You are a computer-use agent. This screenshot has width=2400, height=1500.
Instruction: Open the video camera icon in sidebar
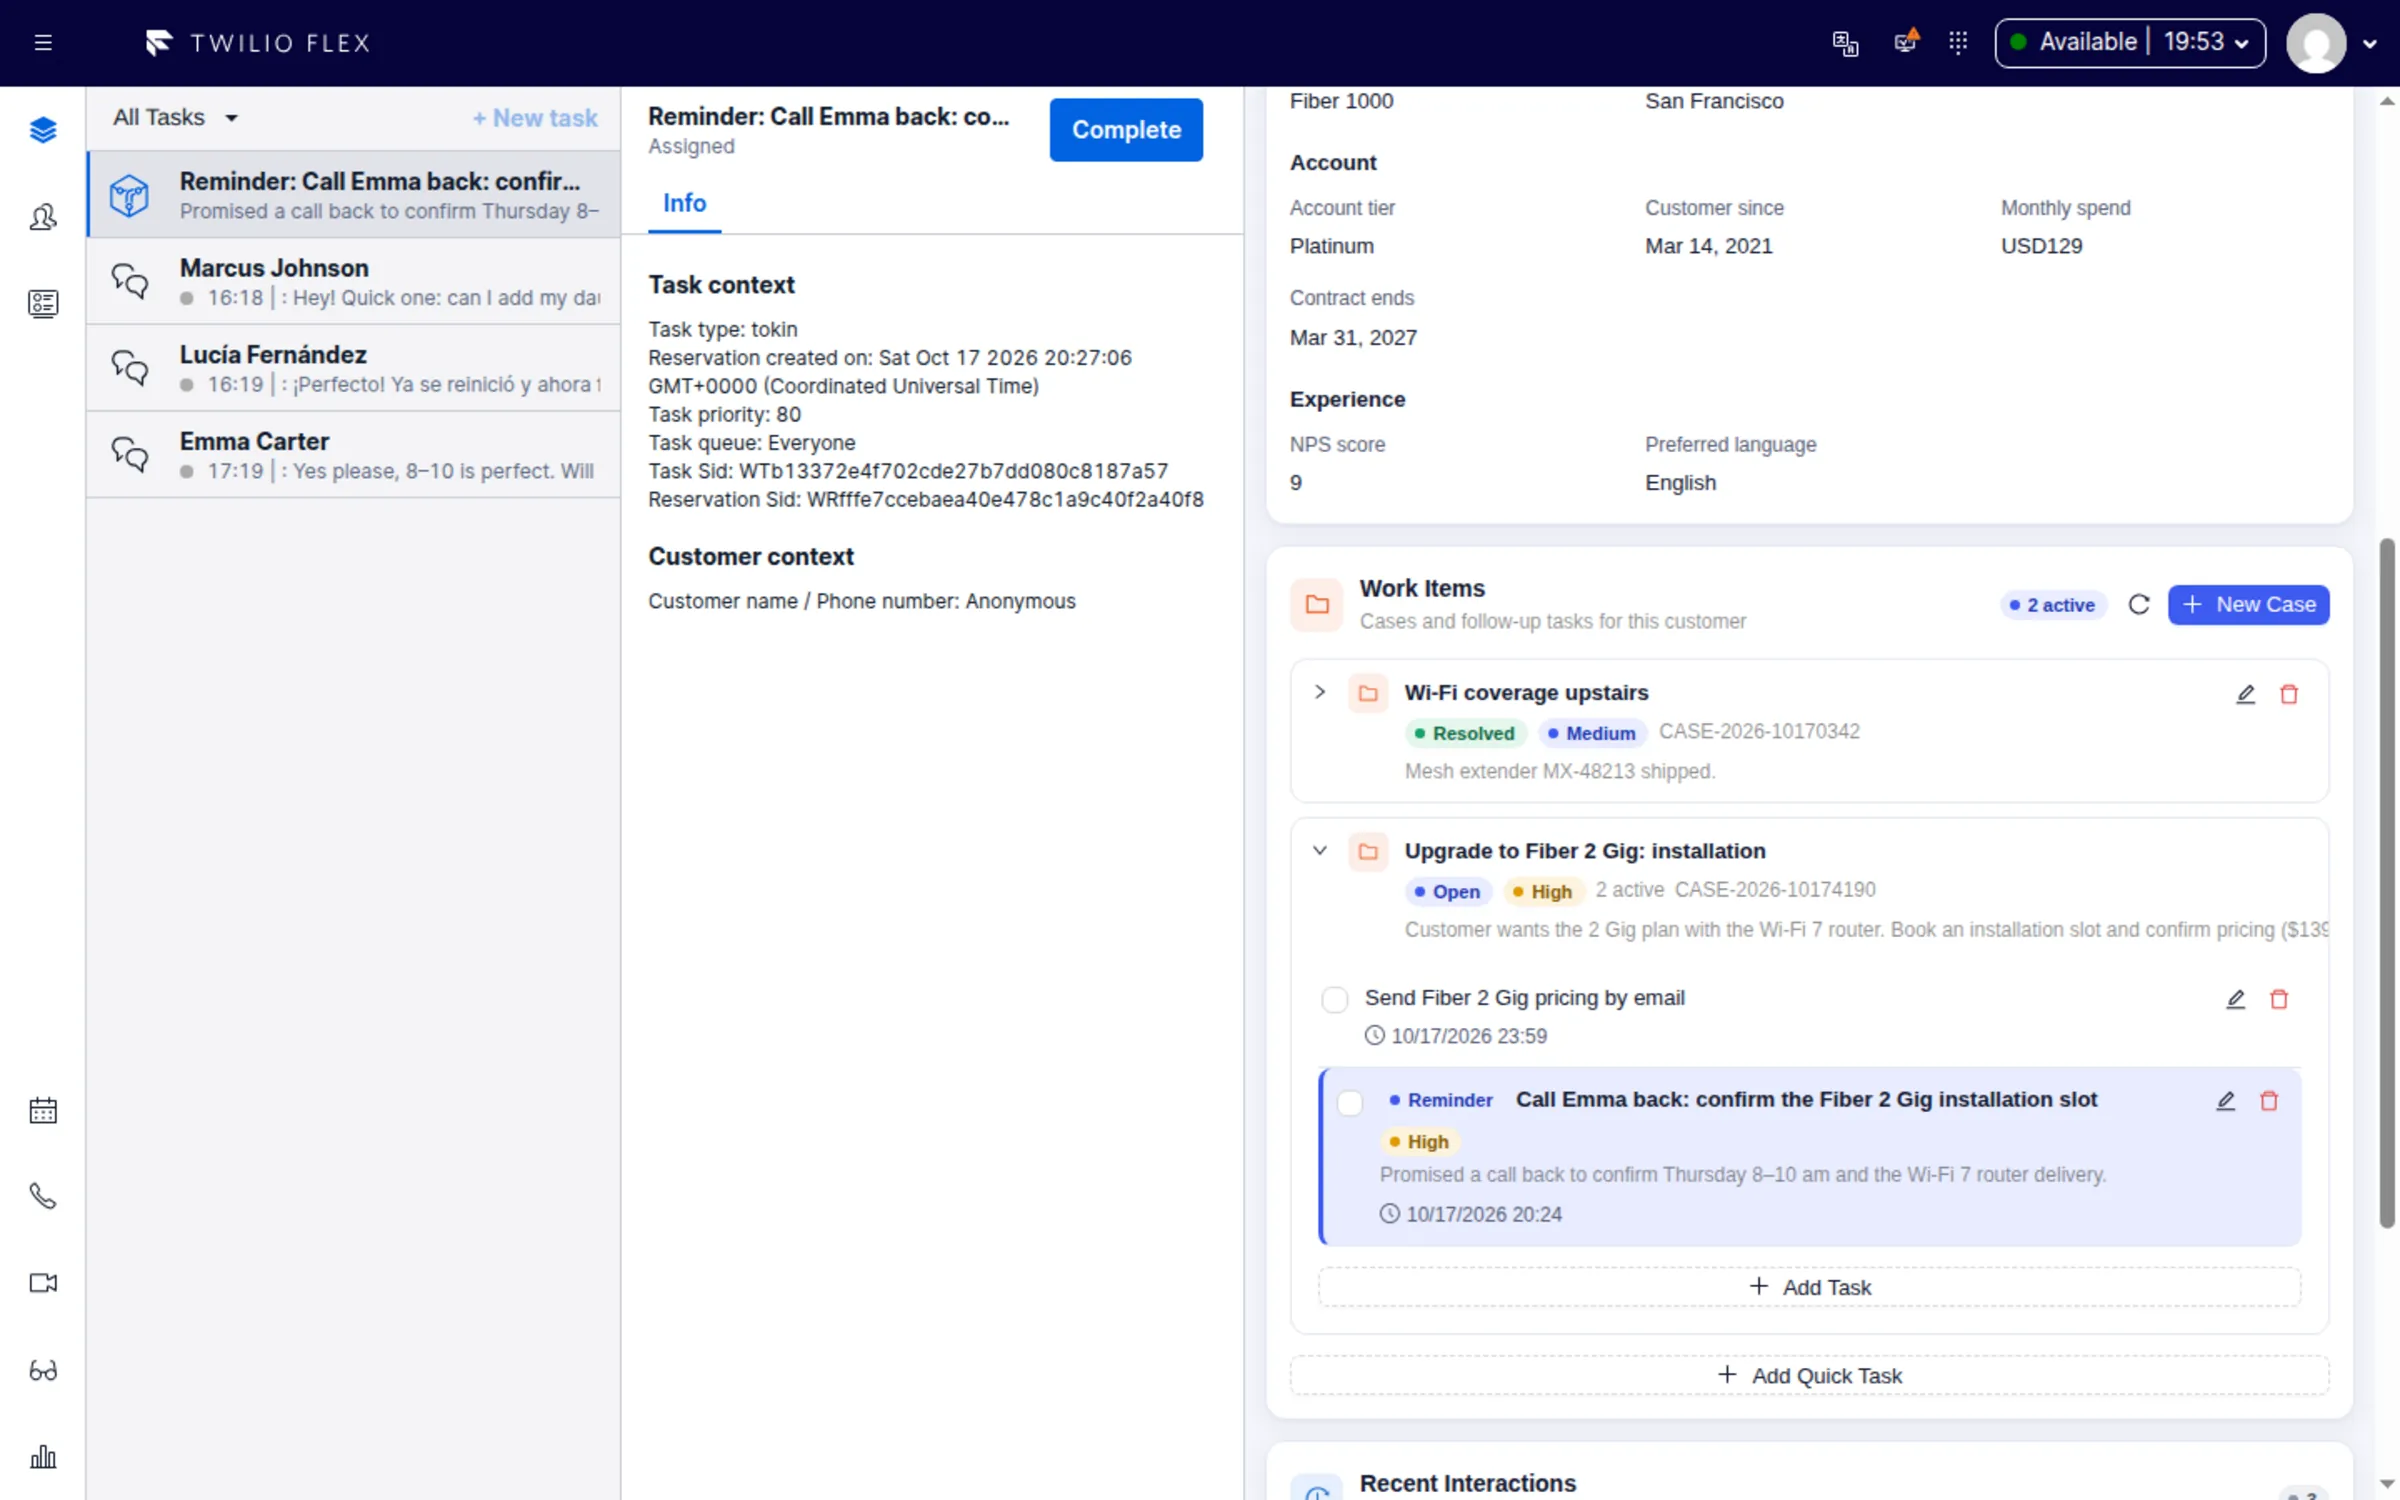pos(43,1283)
